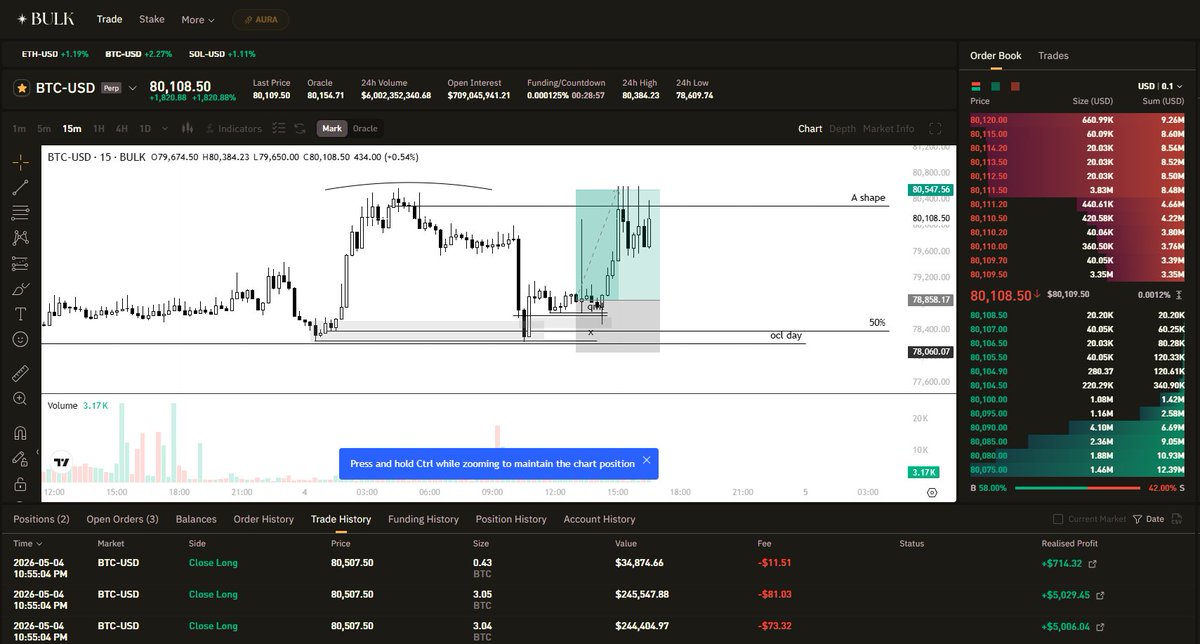1200x644 pixels.
Task: Select the text annotation tool
Action: coord(21,314)
